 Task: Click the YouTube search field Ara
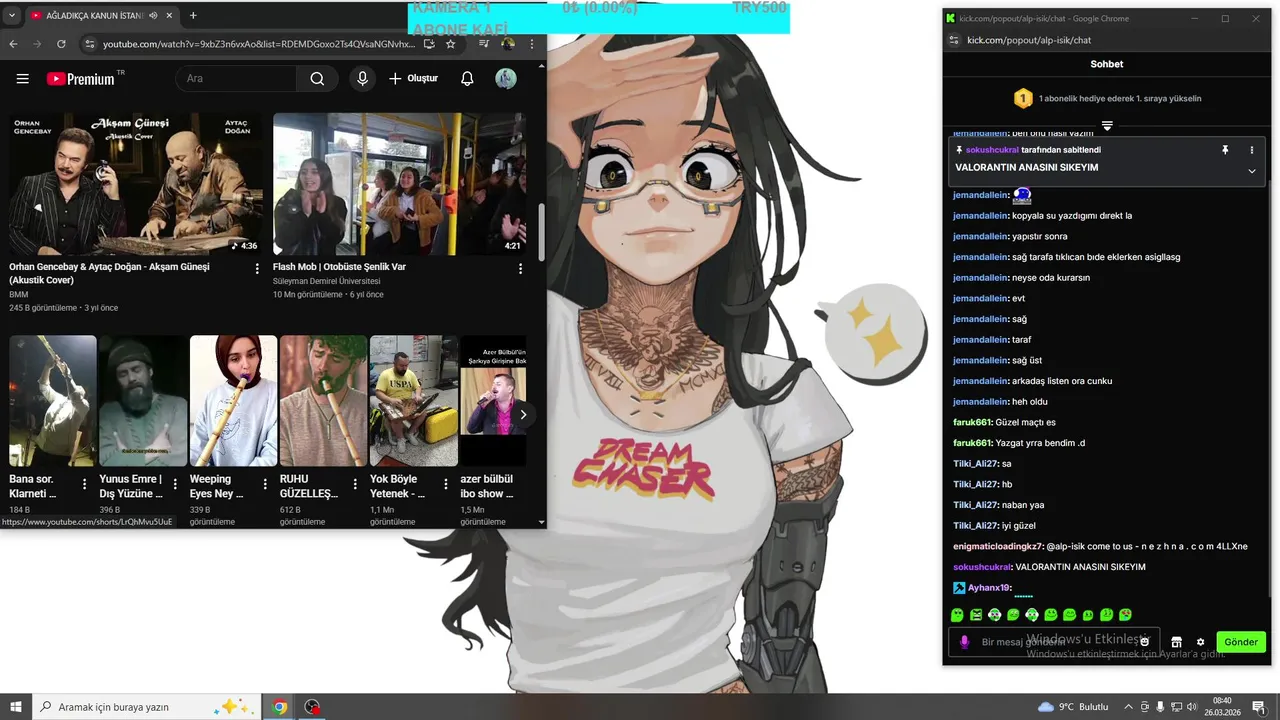tap(235, 79)
